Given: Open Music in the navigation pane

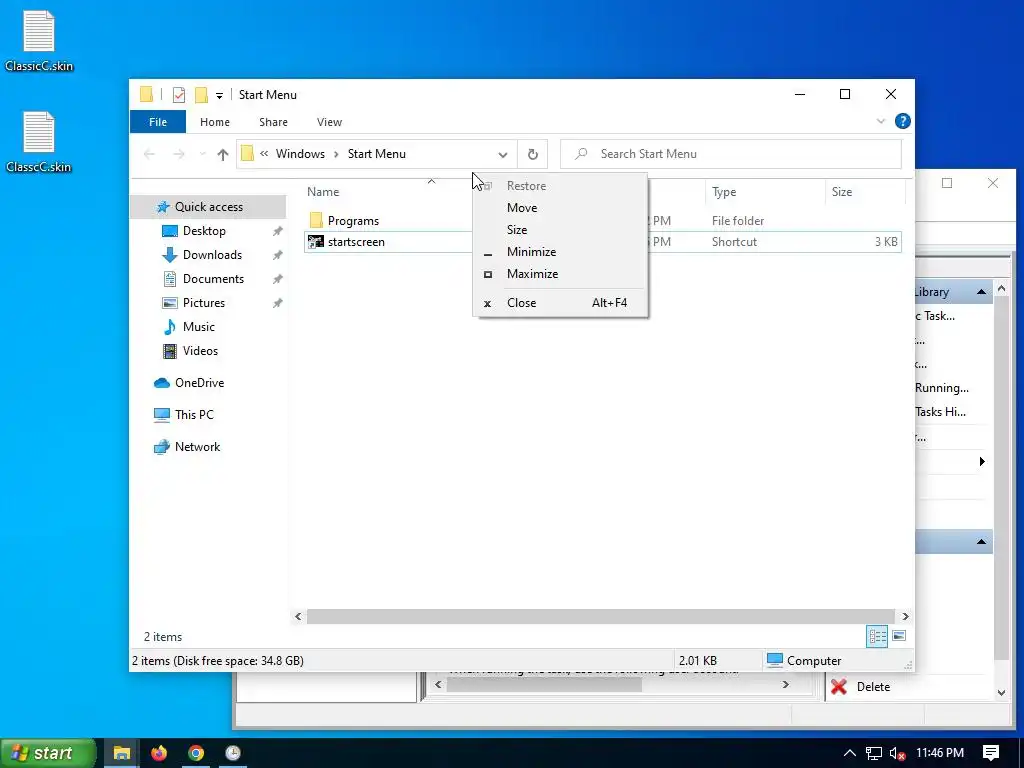Looking at the screenshot, I should point(199,327).
